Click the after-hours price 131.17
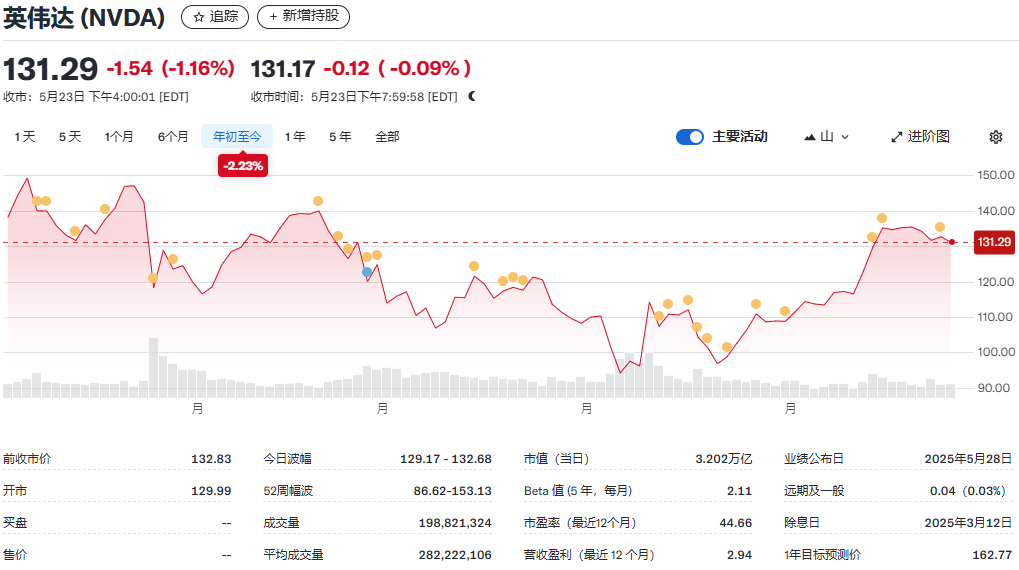This screenshot has height=570, width=1019. (x=283, y=68)
